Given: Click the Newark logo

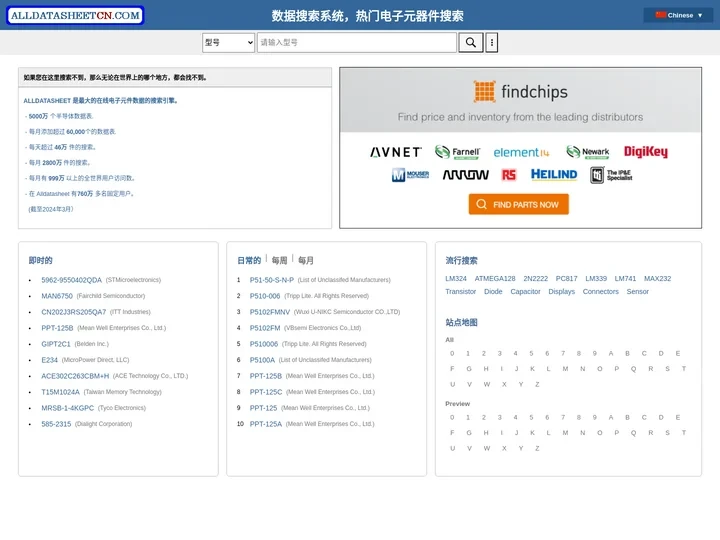Looking at the screenshot, I should [x=587, y=152].
